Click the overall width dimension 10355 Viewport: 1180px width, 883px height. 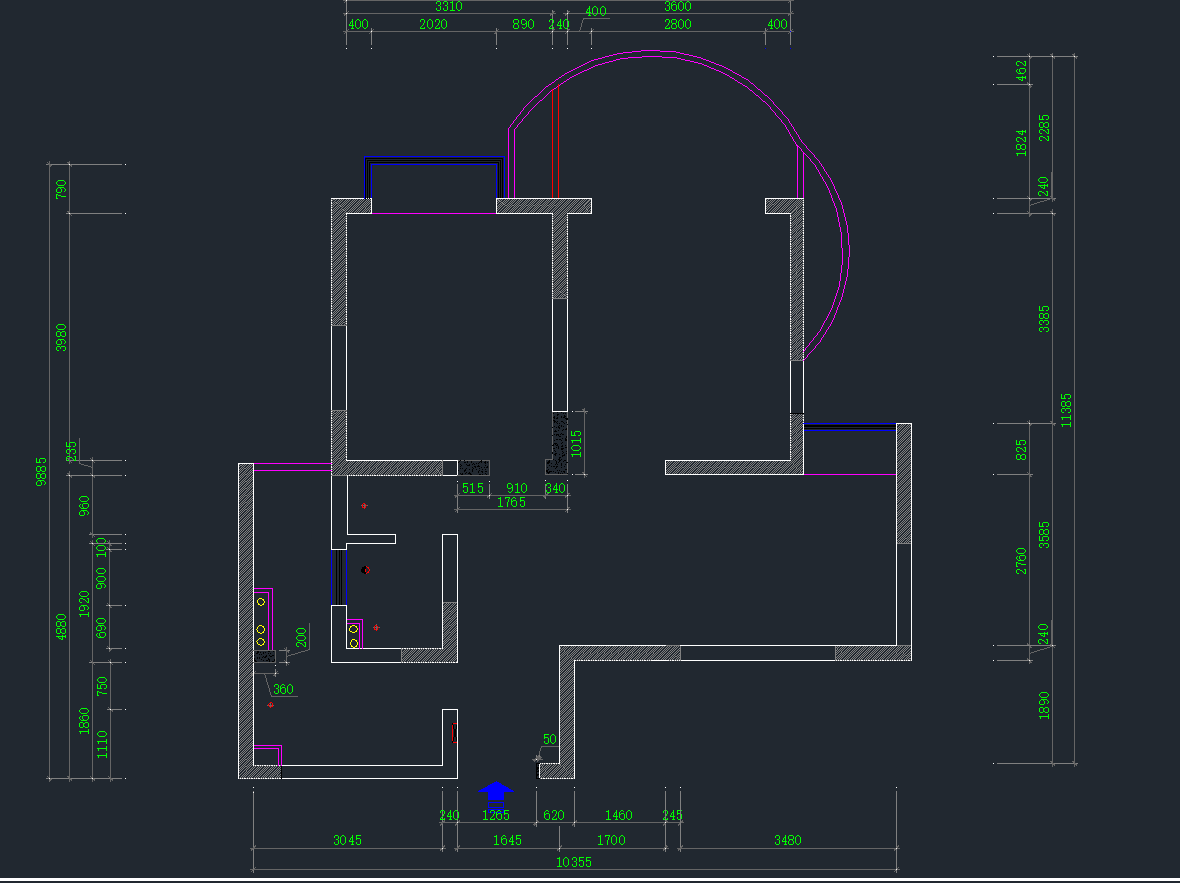tap(572, 862)
